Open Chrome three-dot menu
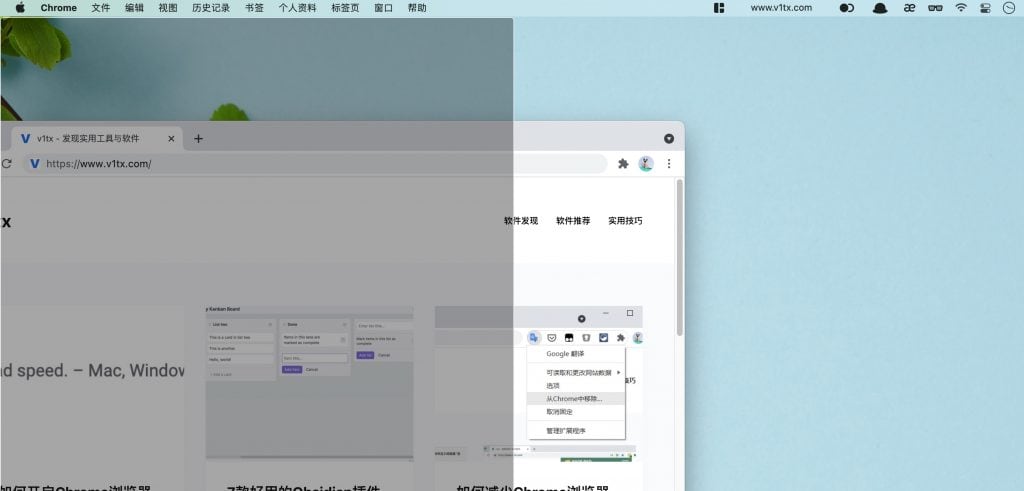 [669, 164]
